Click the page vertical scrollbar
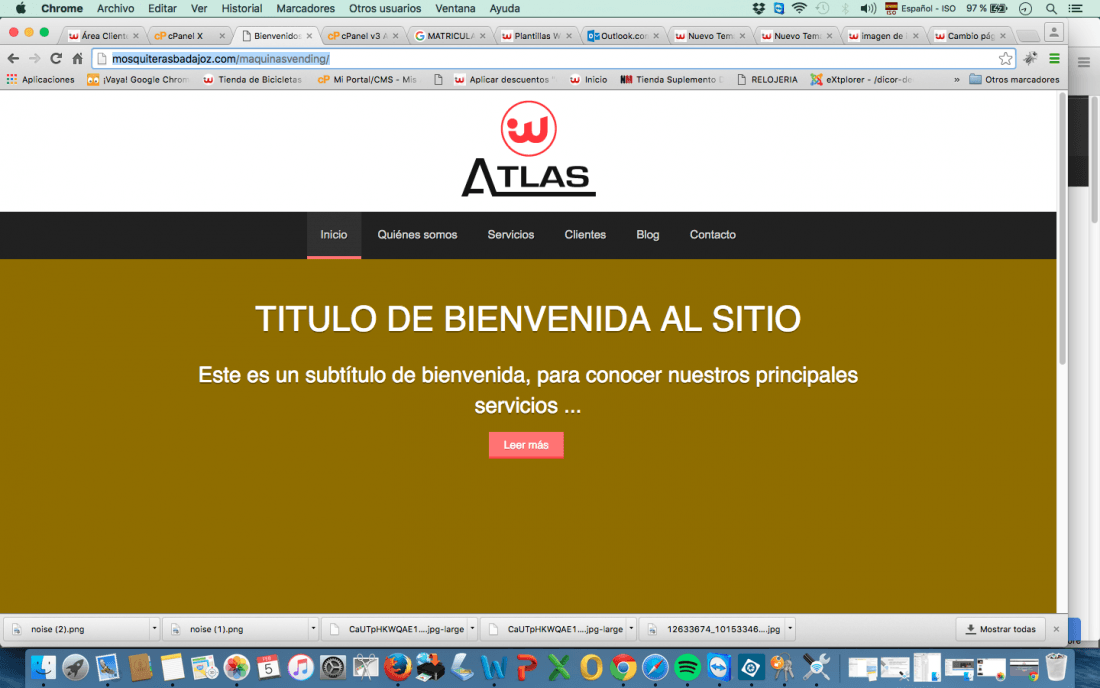Screen dimensions: 1100x688 pos(1062,231)
